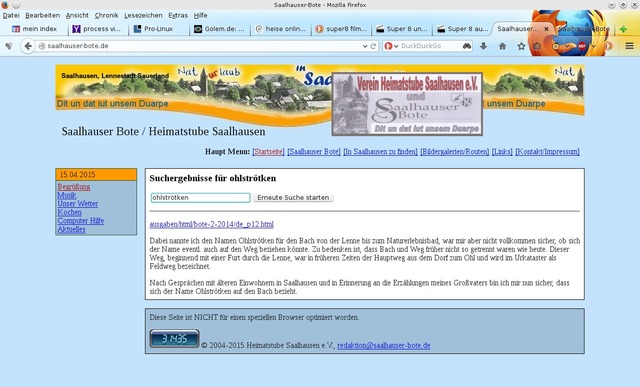Viewport: 640px width, 387px height.
Task: Close the active Saalhauser tab
Action: (546, 29)
